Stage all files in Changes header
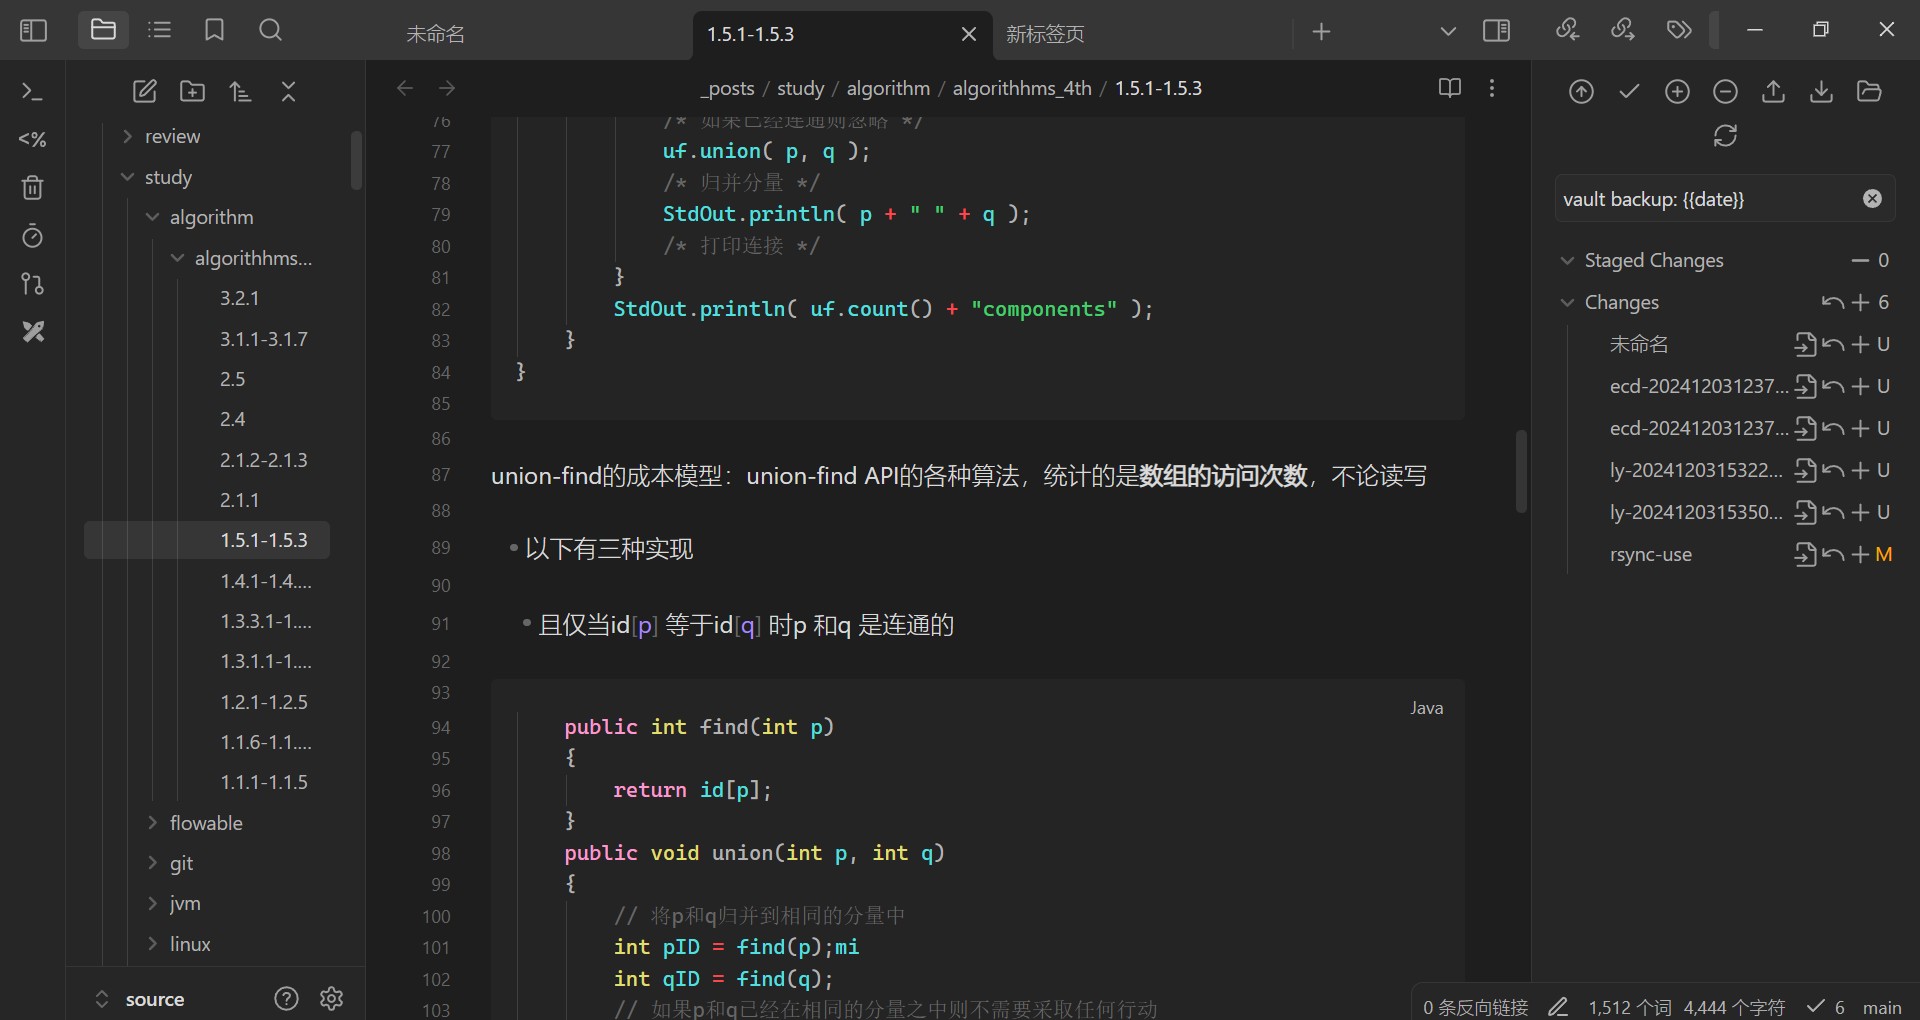The width and height of the screenshot is (1920, 1020). point(1860,302)
